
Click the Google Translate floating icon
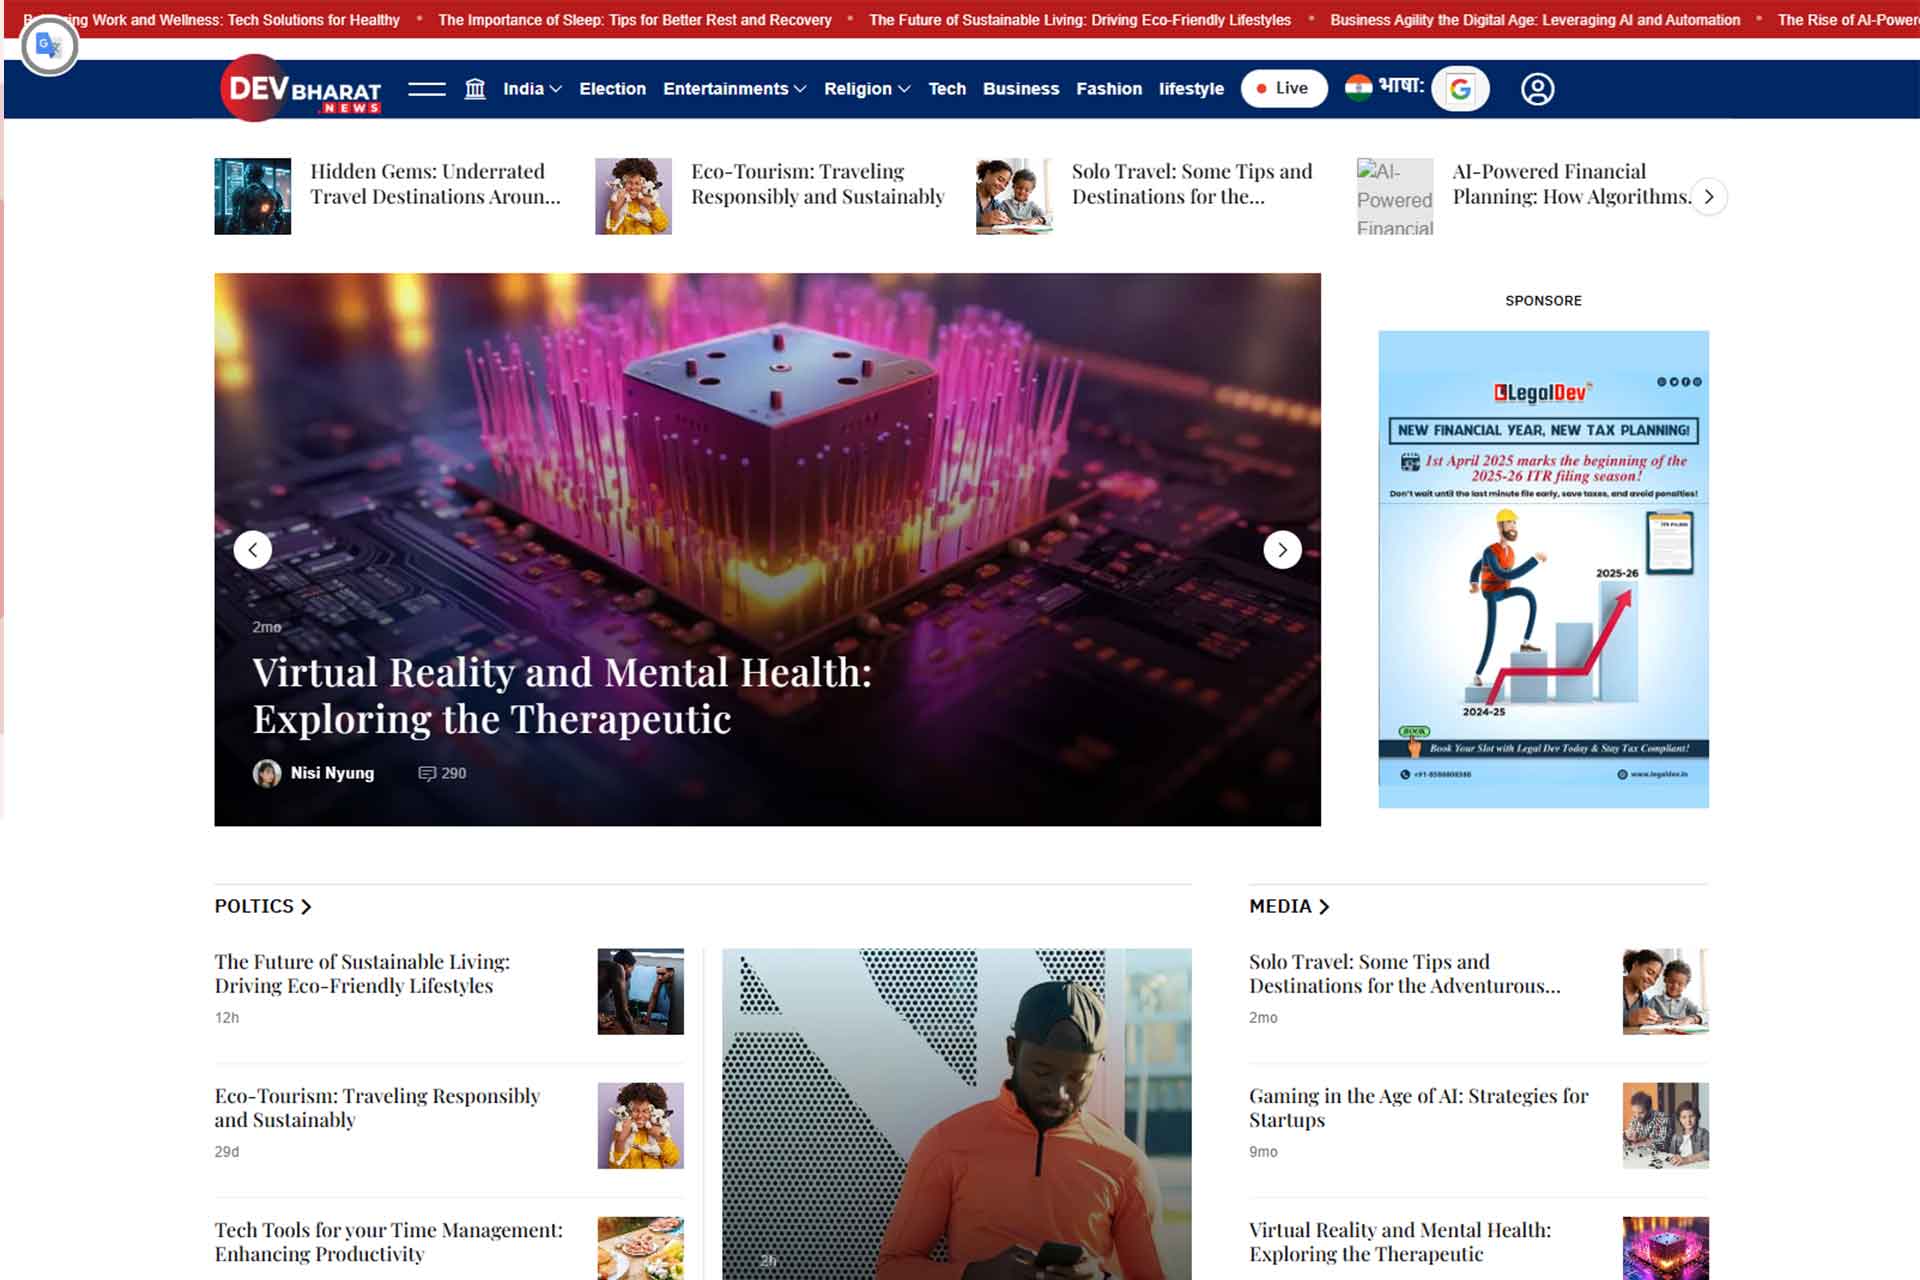(49, 46)
